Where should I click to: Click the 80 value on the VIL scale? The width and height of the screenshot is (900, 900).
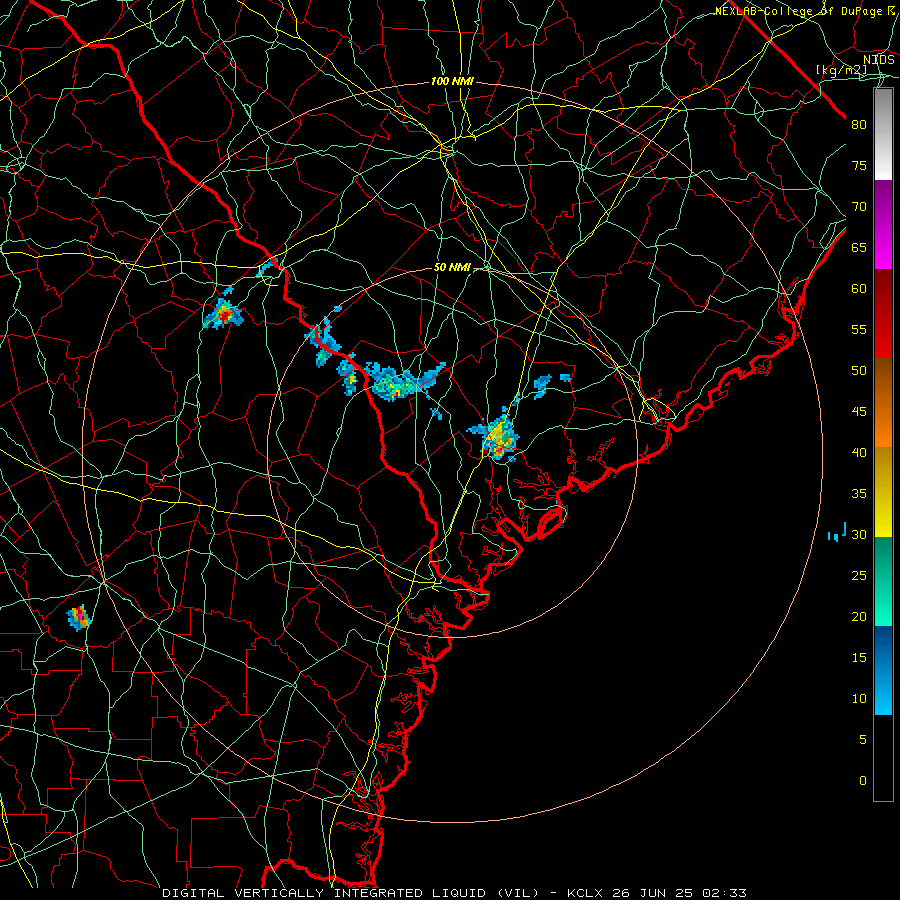pyautogui.click(x=859, y=125)
